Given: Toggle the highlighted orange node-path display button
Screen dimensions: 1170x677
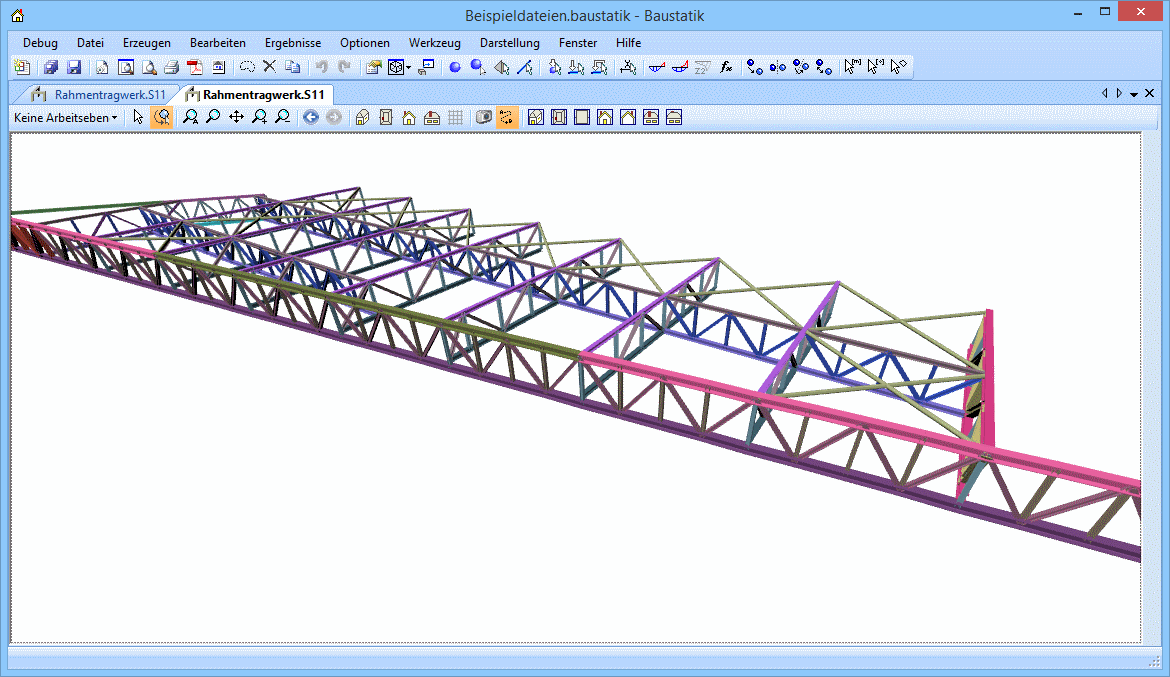Looking at the screenshot, I should (507, 118).
